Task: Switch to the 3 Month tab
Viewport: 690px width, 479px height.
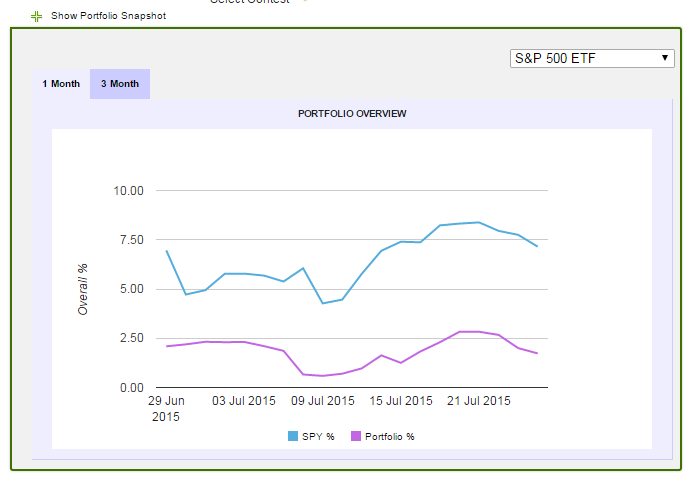Action: pos(120,84)
